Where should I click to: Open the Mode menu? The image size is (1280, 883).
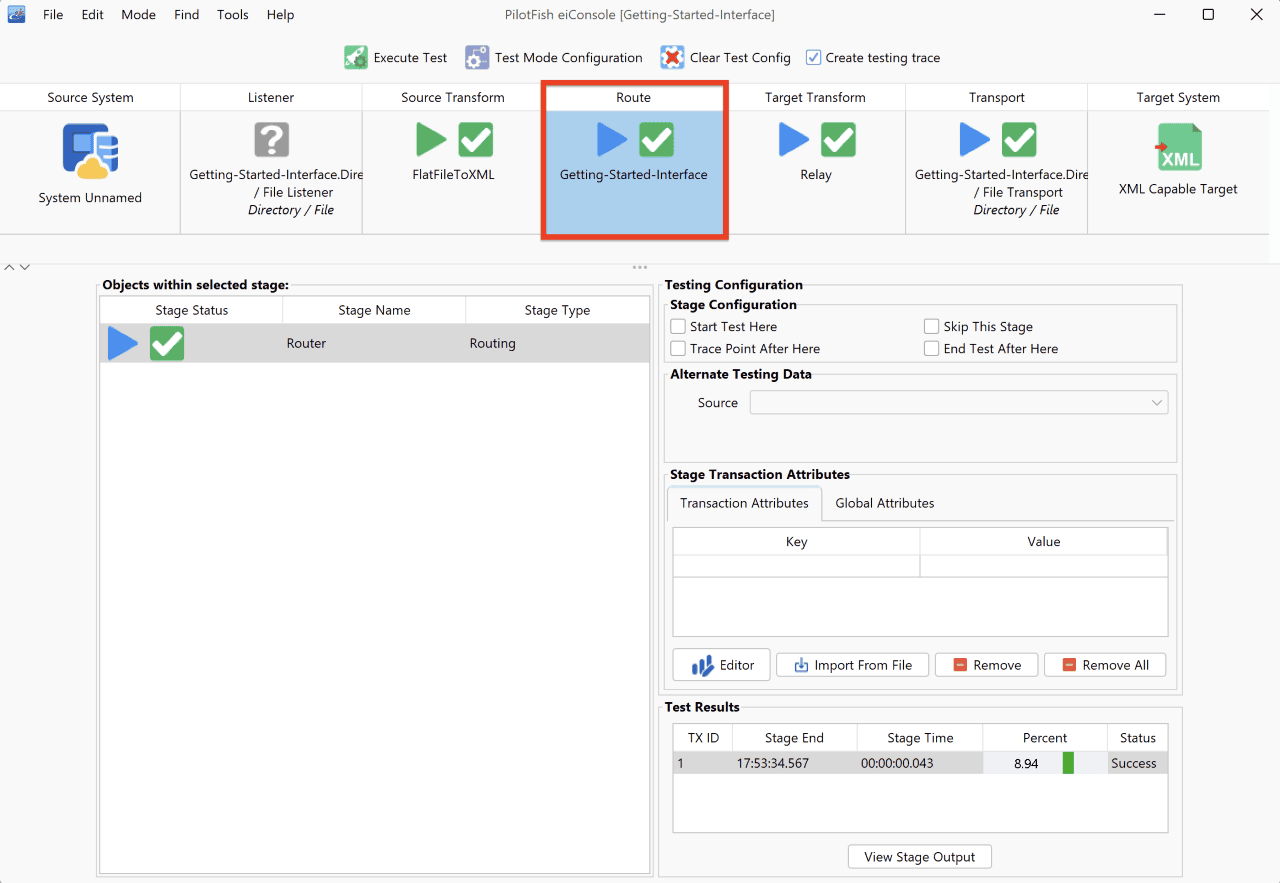point(139,15)
